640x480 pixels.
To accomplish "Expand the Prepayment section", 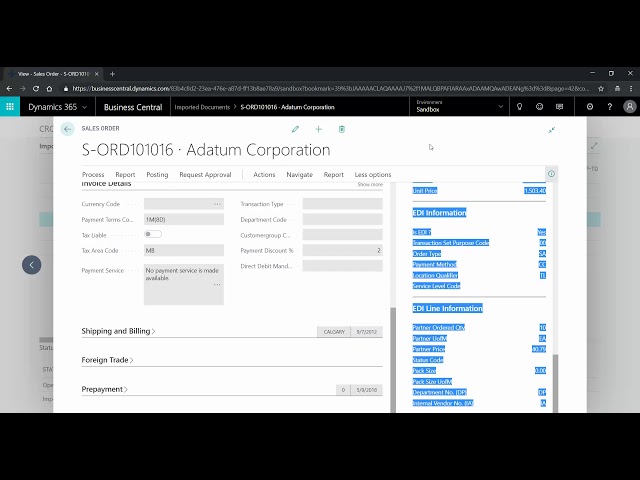I will click(104, 389).
